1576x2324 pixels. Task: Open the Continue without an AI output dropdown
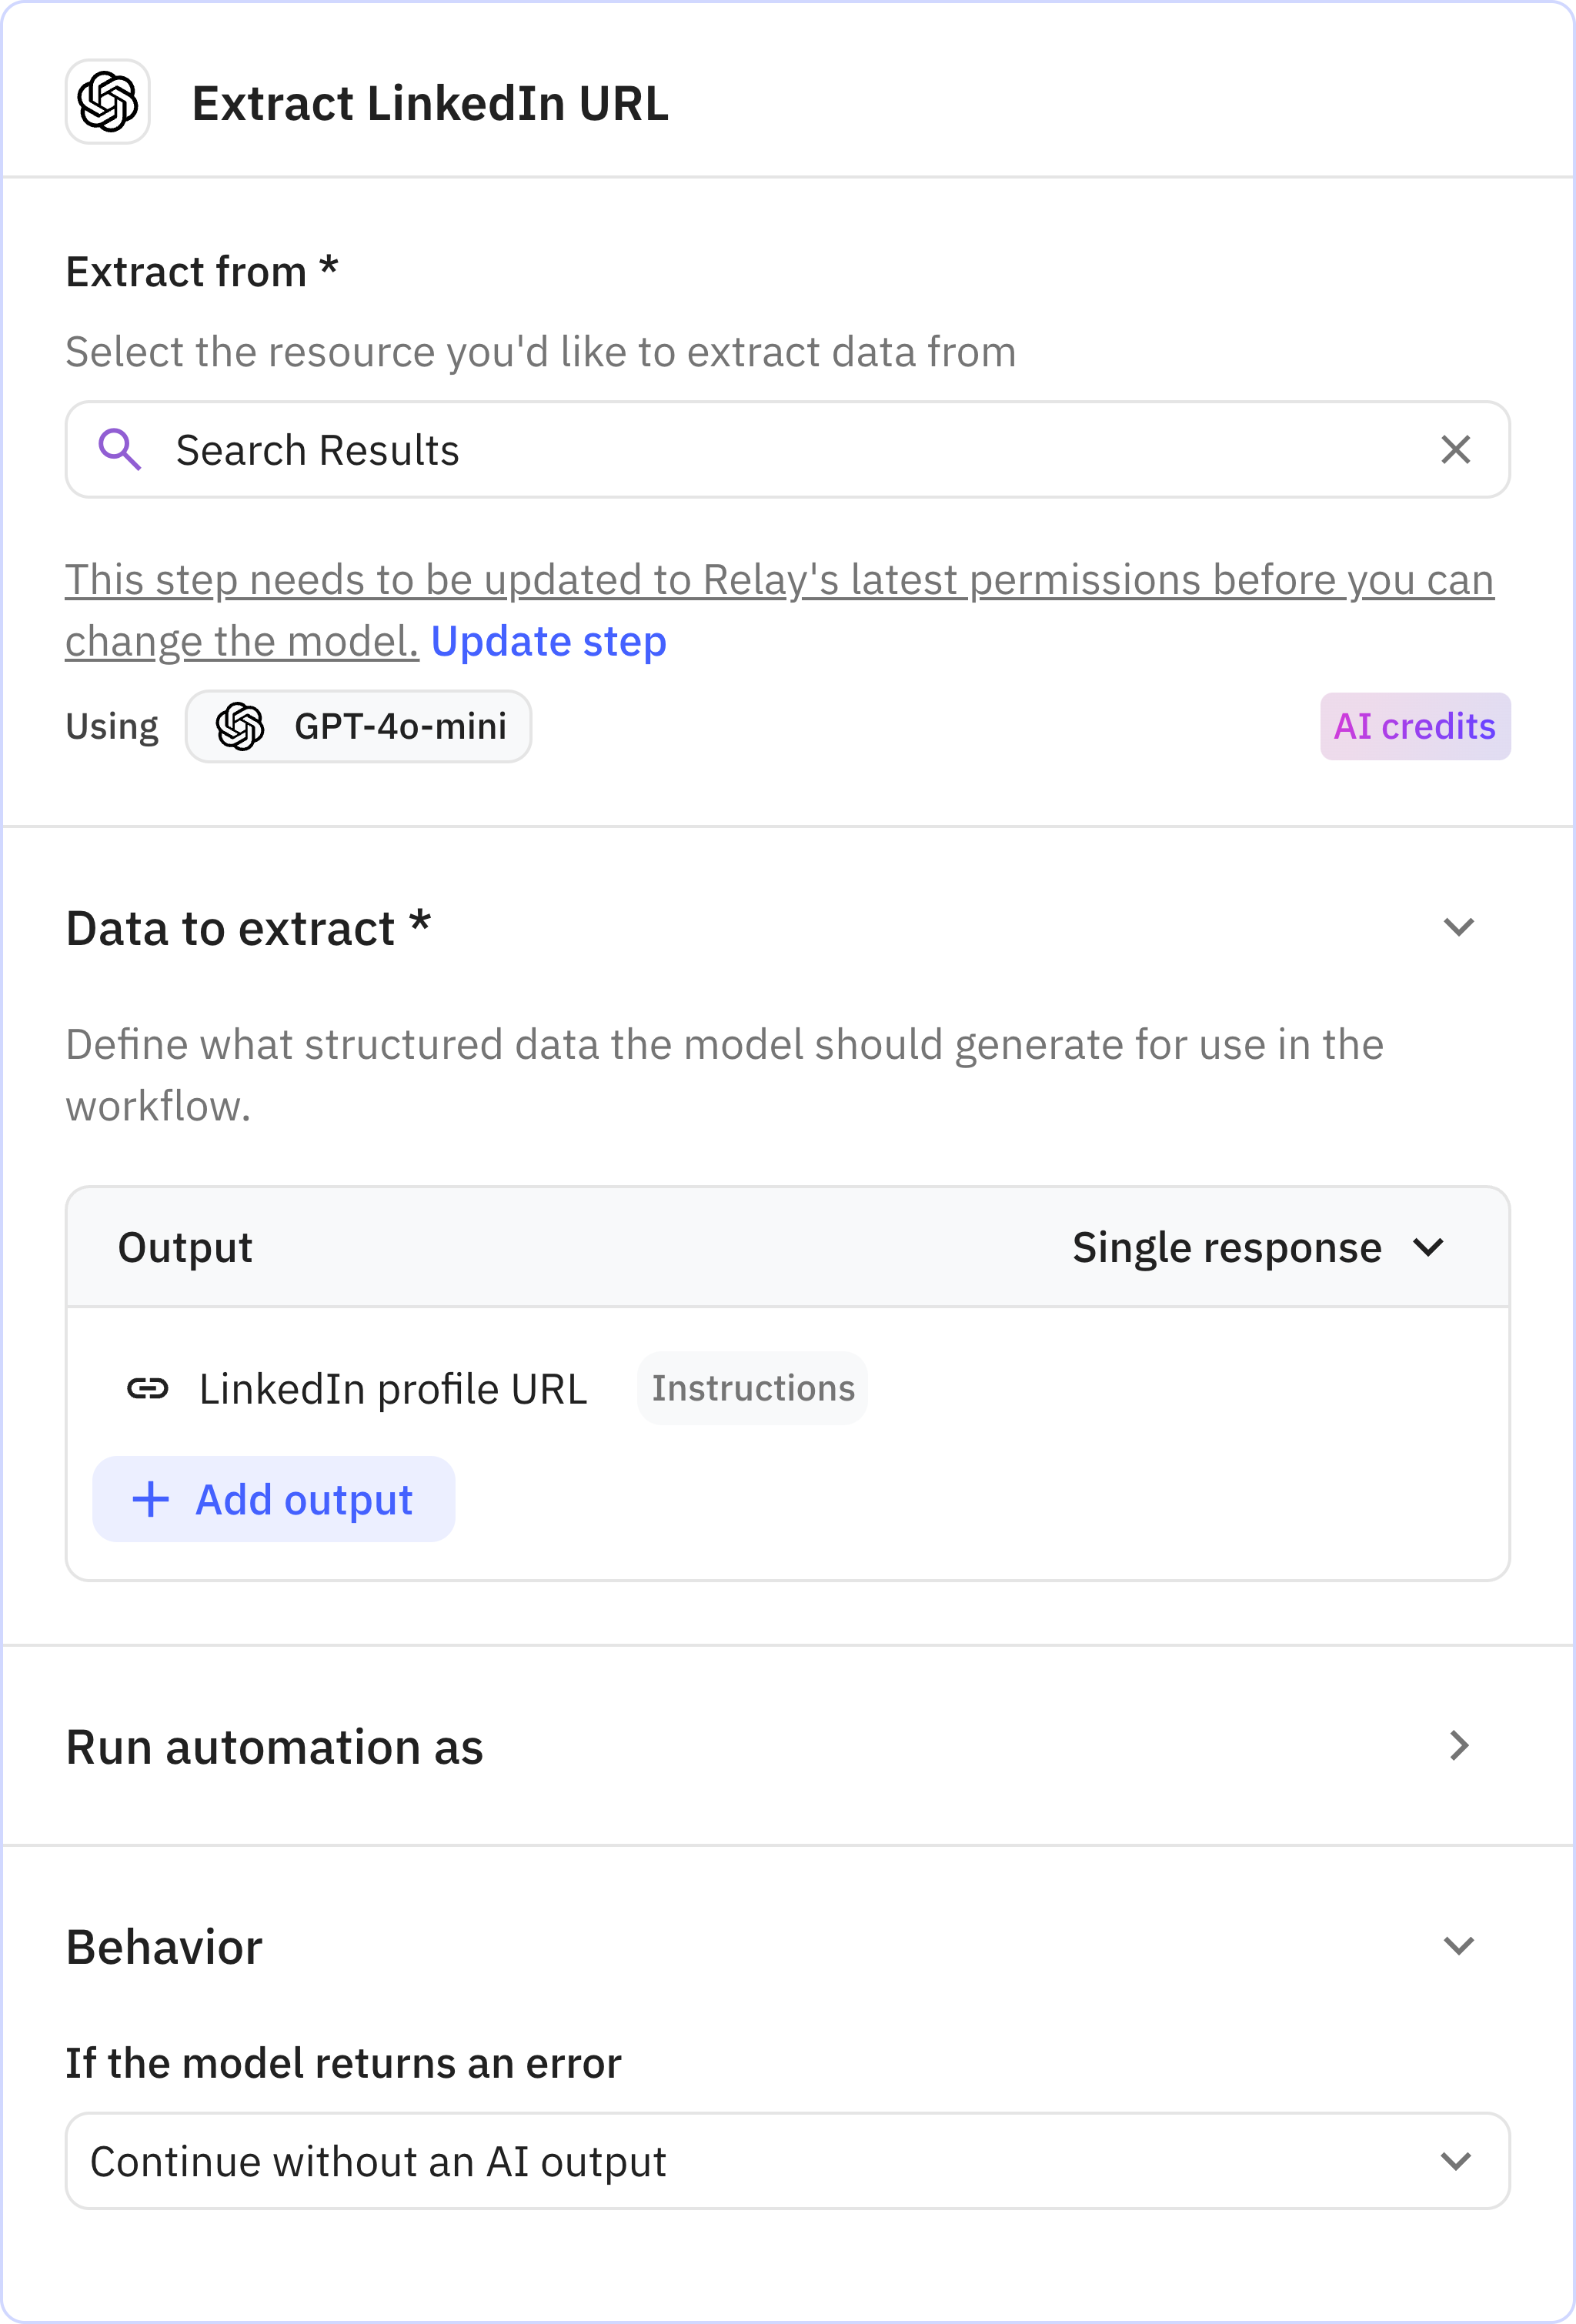coord(787,2161)
